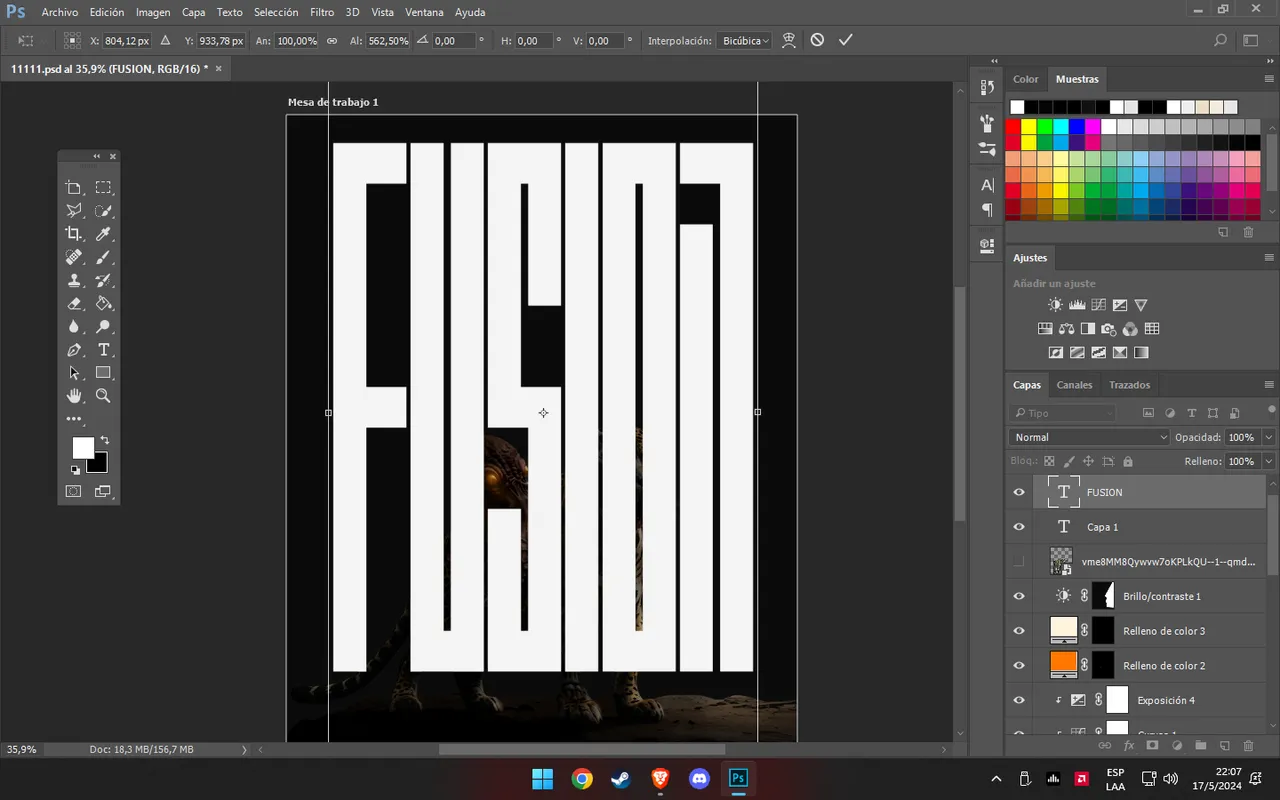Open Steam from the Windows taskbar

621,778
